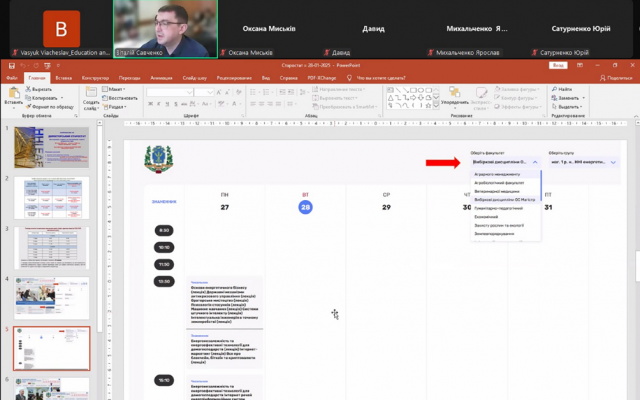The width and height of the screenshot is (640, 400).
Task: Open the Файл menu
Action: pos(11,77)
